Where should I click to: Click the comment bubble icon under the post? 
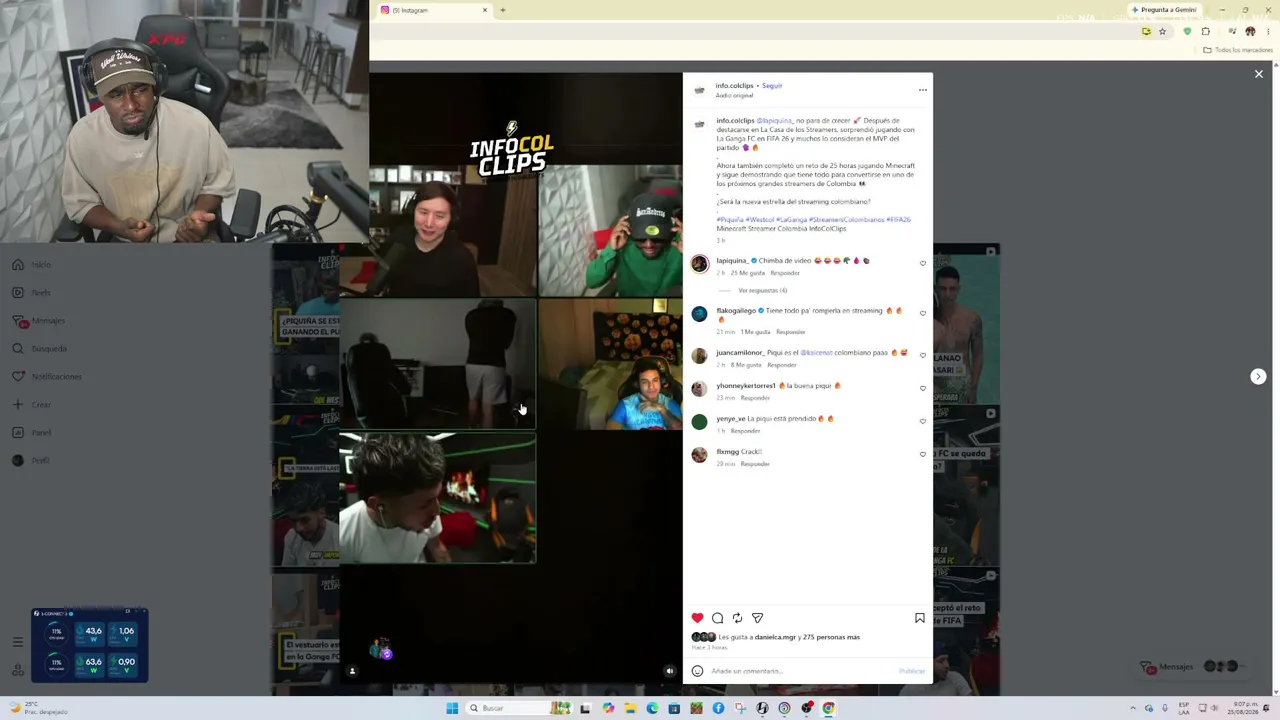718,618
